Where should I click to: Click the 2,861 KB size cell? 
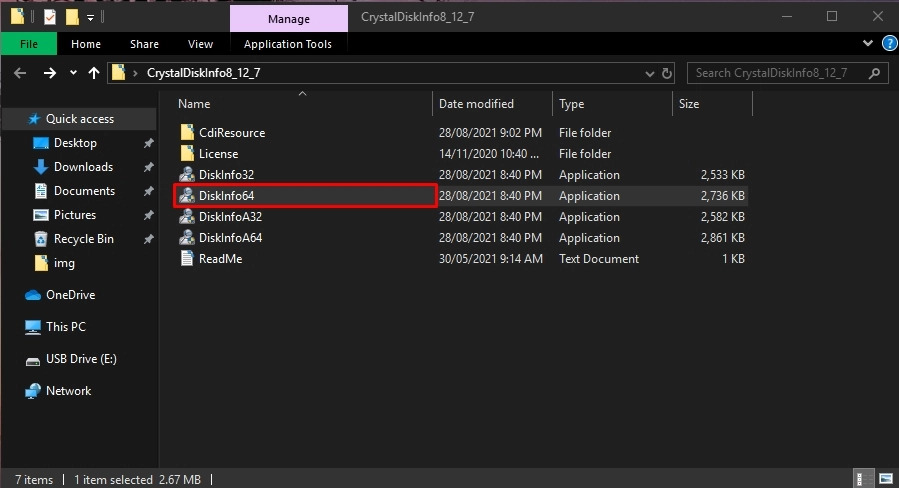pyautogui.click(x=722, y=237)
